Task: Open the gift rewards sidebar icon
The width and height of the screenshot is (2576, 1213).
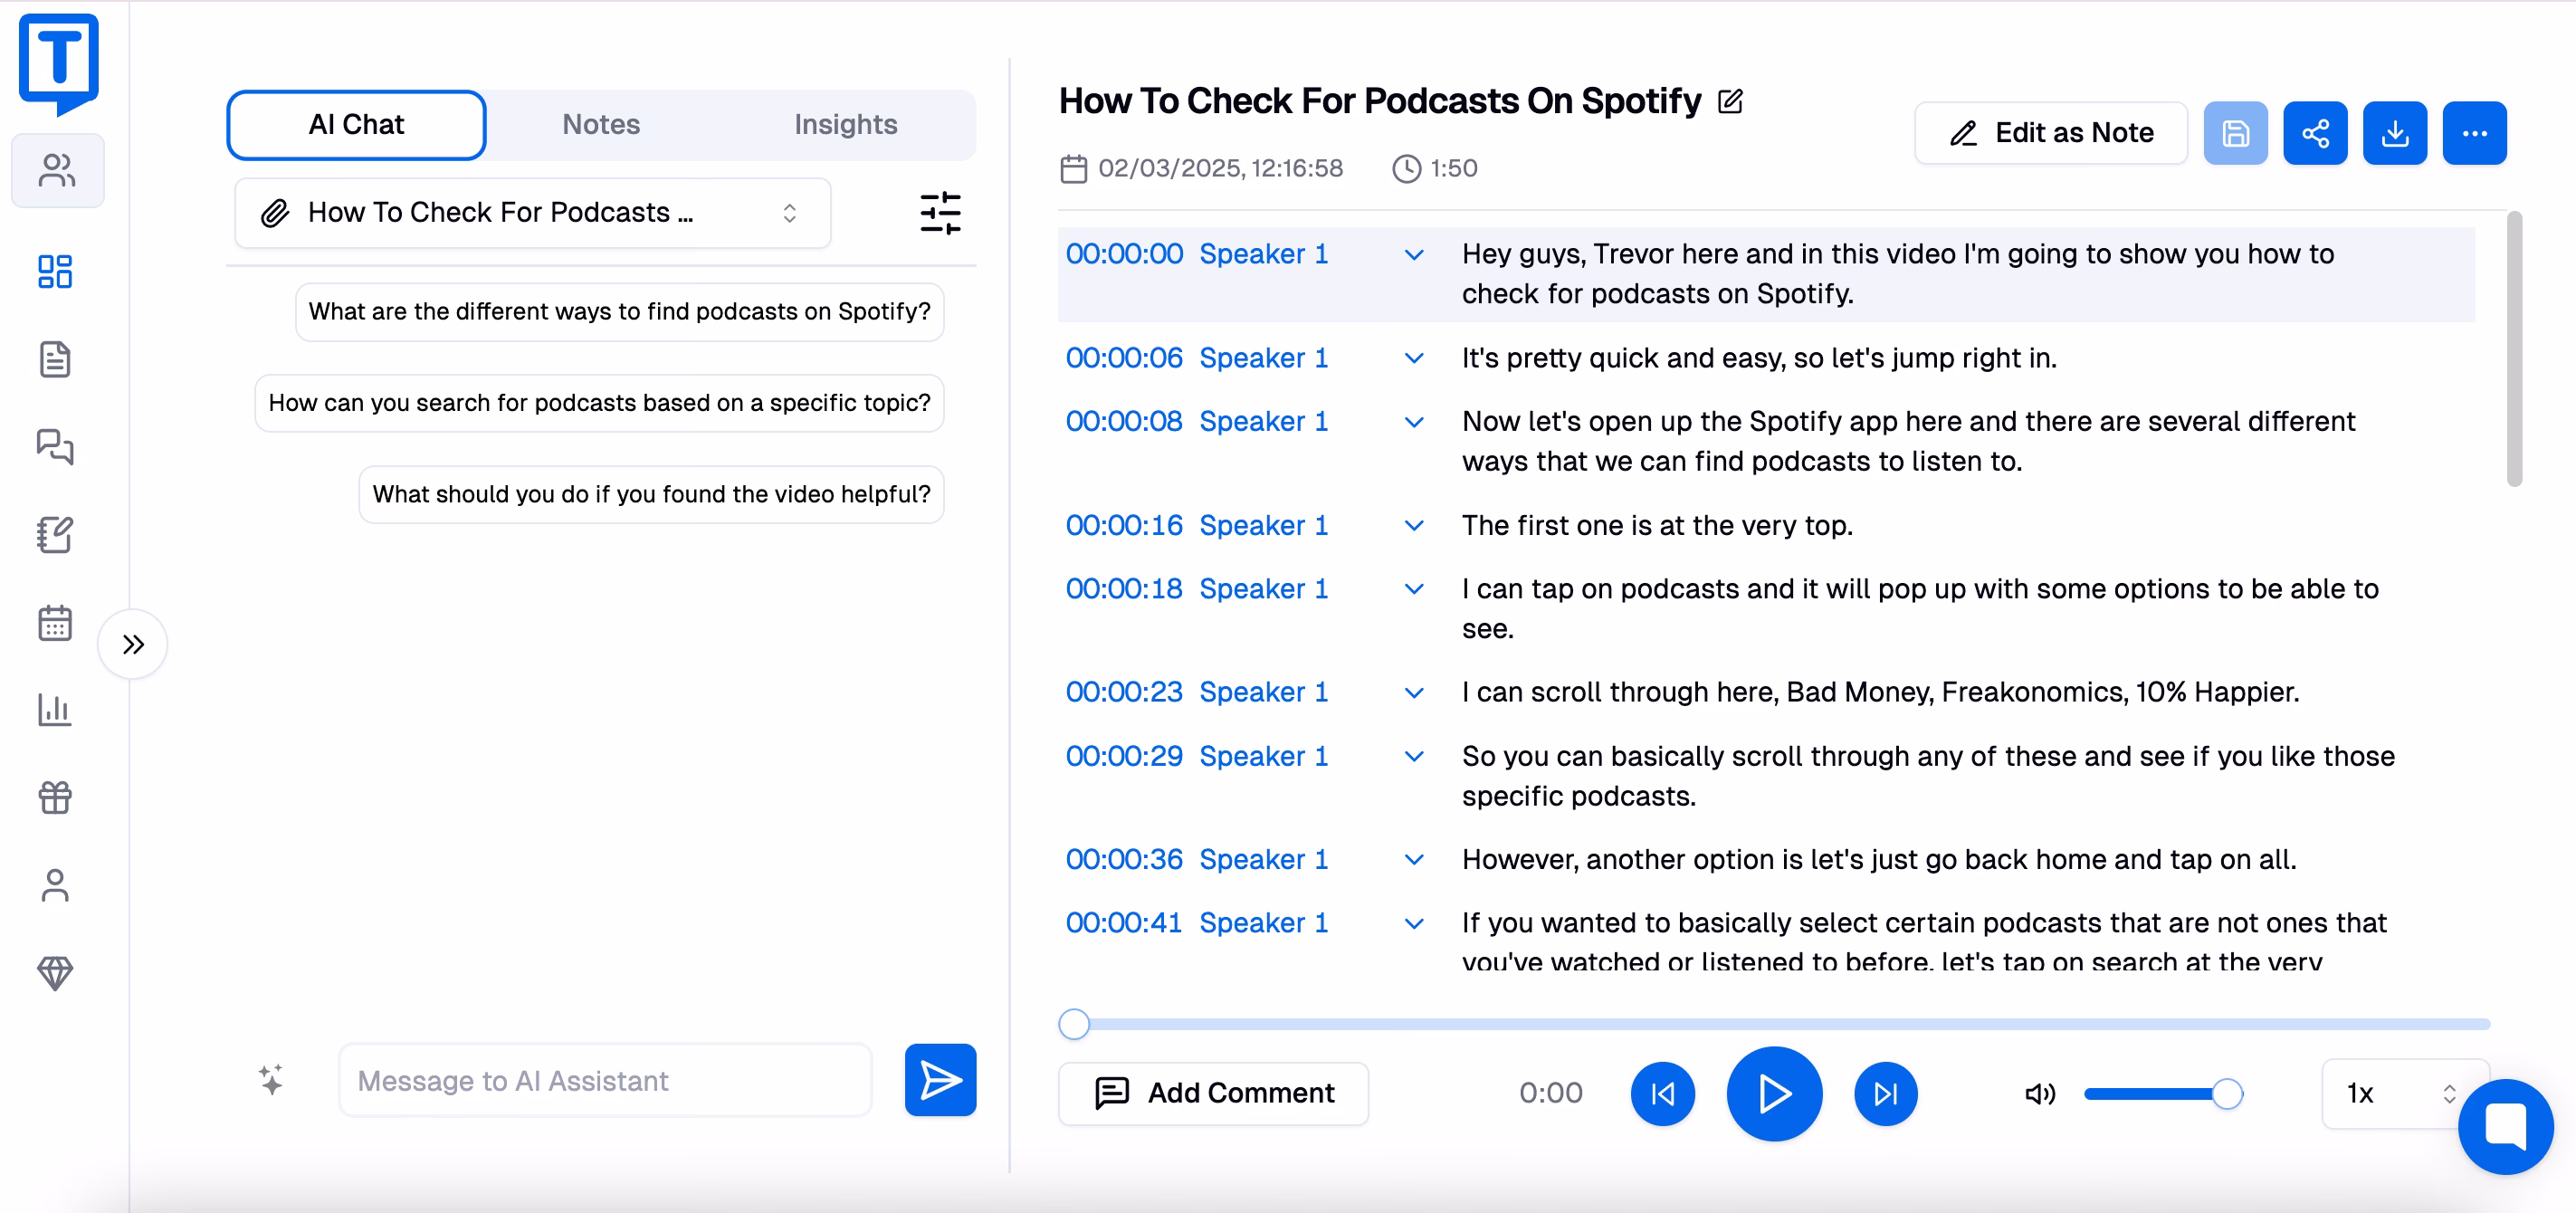Action: (55, 798)
